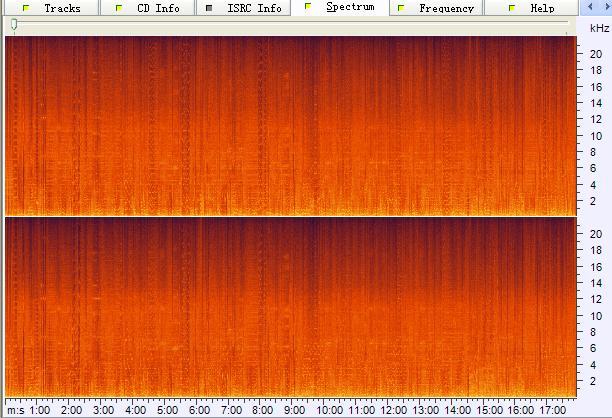
Task: Click the Frequency tab indicator icon
Action: (x=401, y=8)
